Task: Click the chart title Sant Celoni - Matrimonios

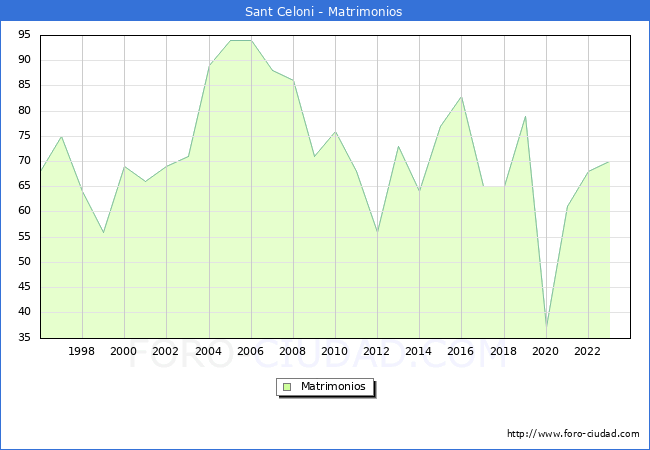Action: tap(324, 12)
